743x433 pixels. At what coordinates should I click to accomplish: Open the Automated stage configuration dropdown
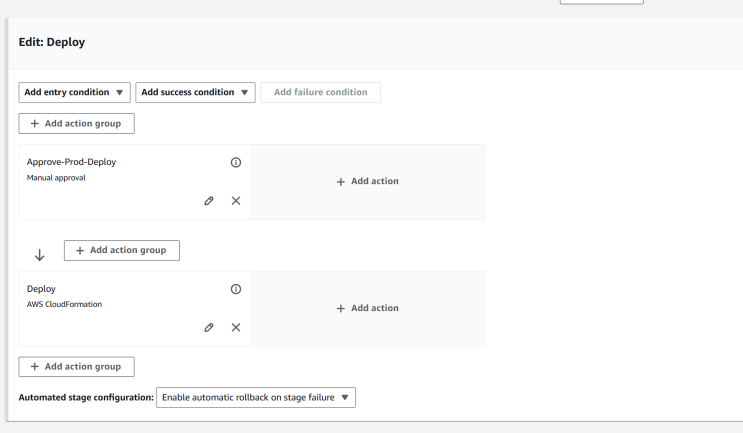(256, 397)
